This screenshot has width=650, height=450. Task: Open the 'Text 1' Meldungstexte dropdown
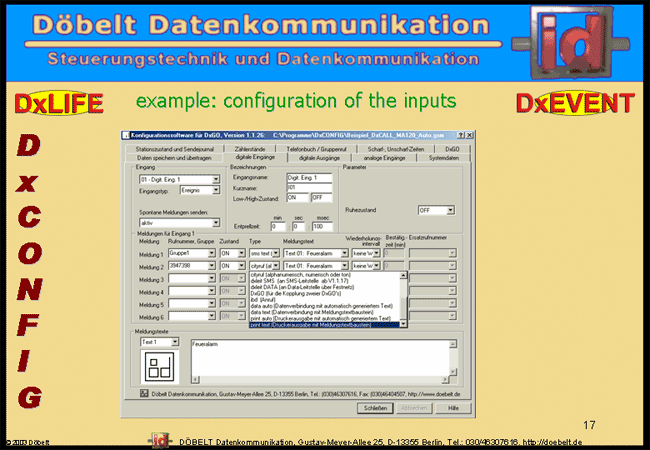click(175, 342)
